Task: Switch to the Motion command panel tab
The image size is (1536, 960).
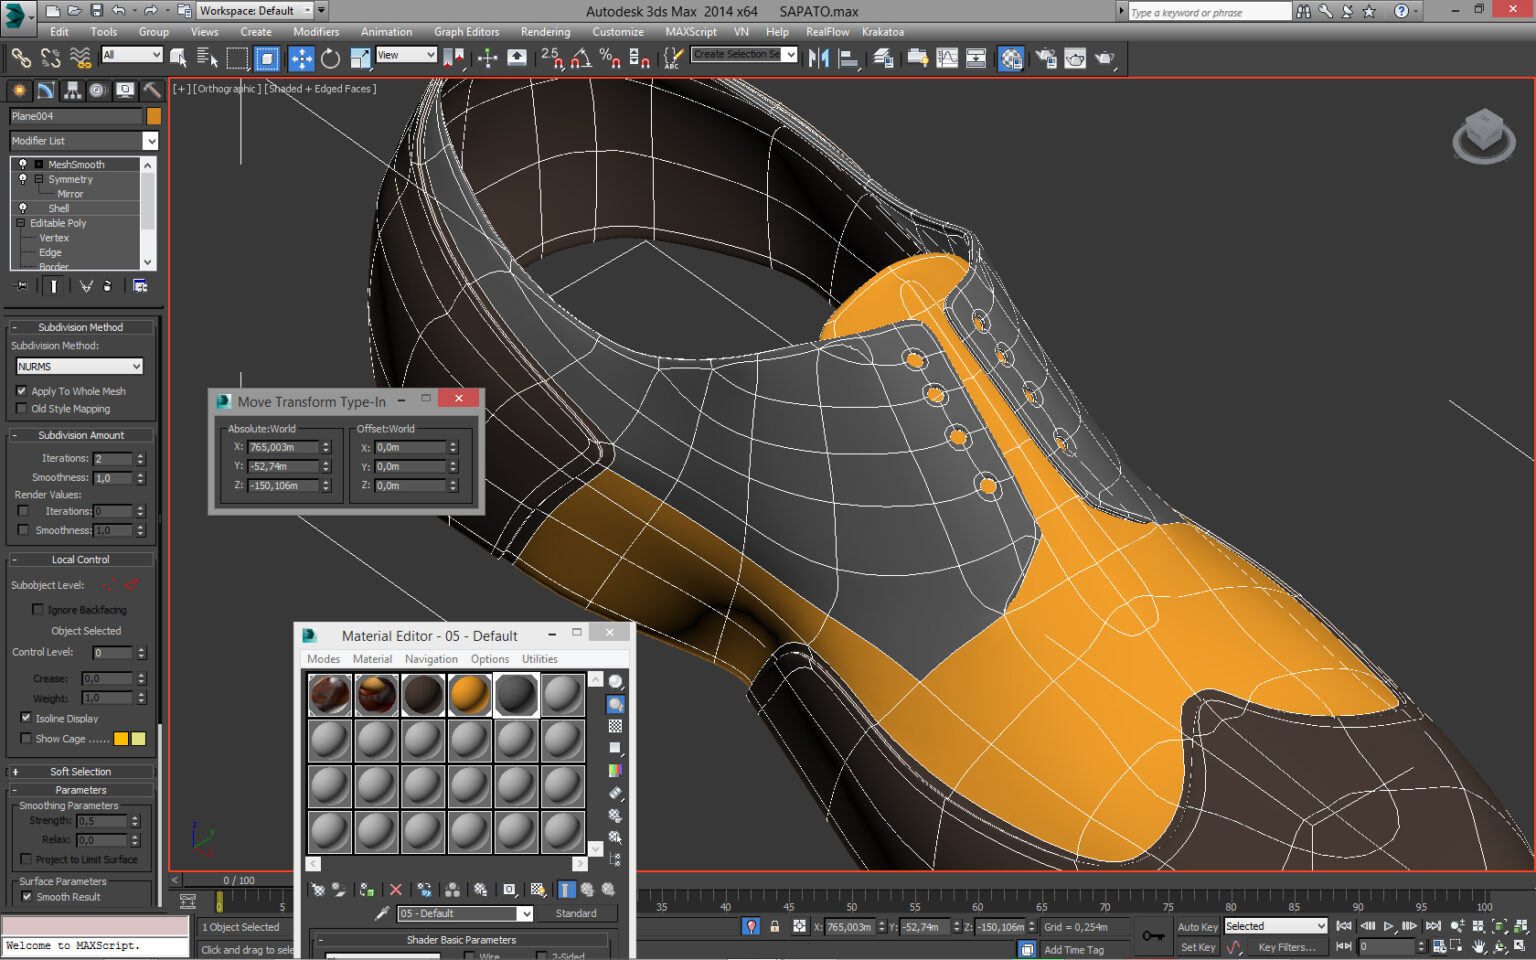Action: click(x=98, y=90)
